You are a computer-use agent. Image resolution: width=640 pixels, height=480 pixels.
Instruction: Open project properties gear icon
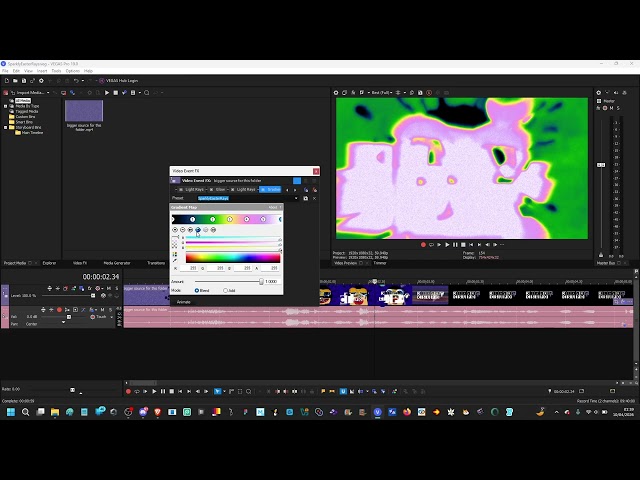(41, 81)
